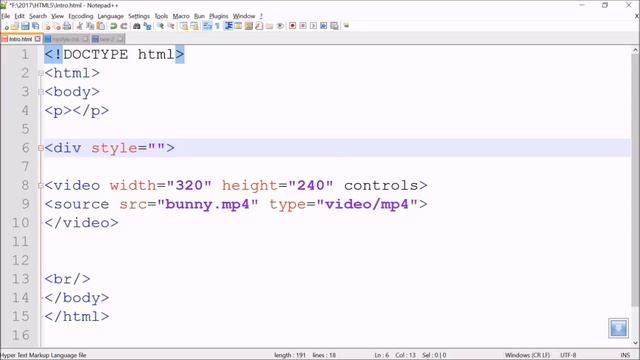This screenshot has height=360, width=640.
Task: Open the Tools menu
Action: pyautogui.click(x=161, y=16)
